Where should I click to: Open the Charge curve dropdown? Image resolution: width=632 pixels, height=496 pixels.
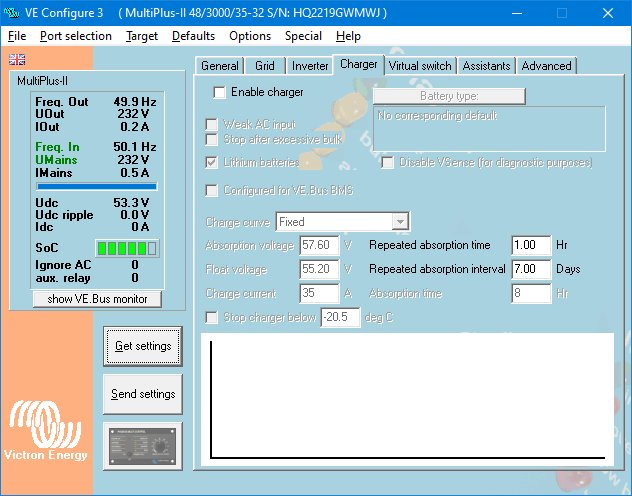click(x=400, y=222)
